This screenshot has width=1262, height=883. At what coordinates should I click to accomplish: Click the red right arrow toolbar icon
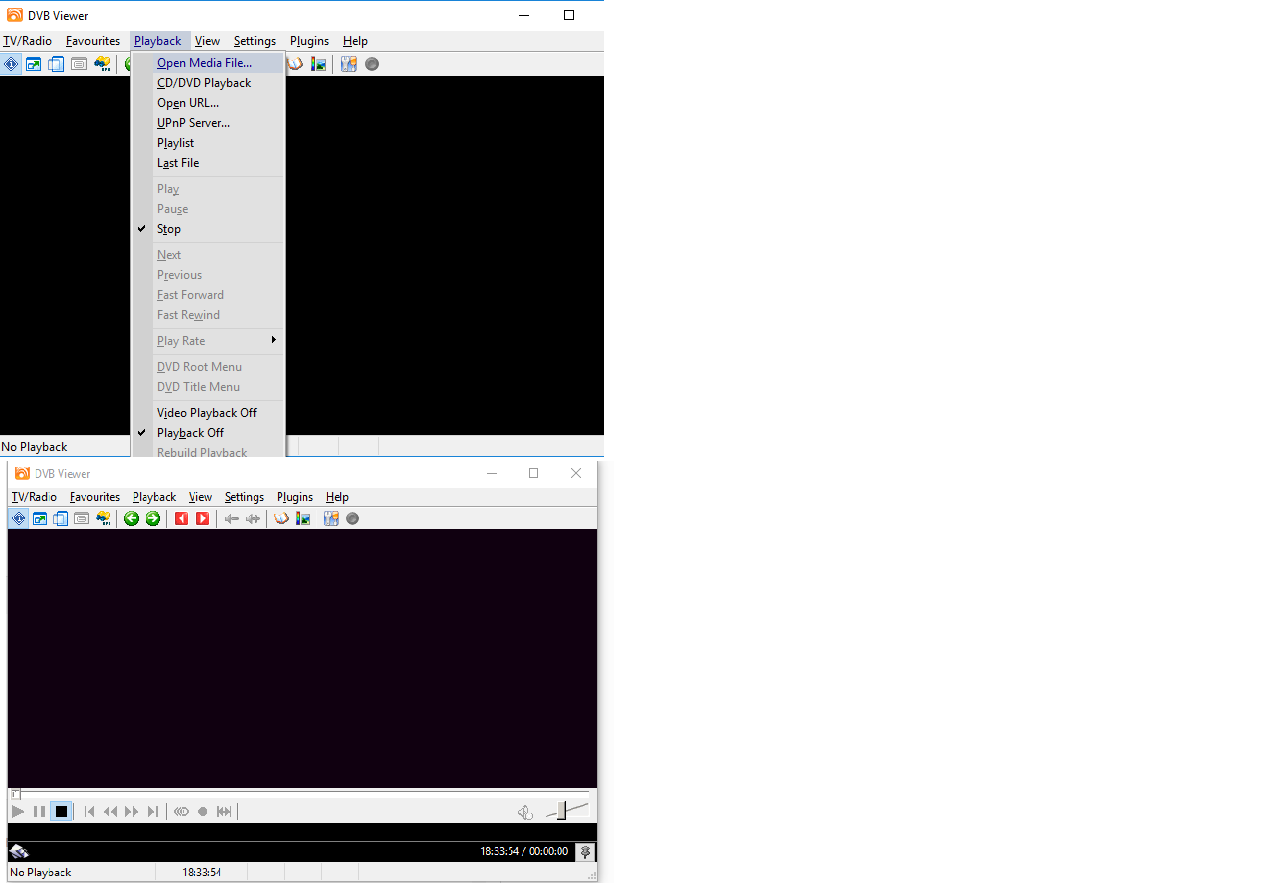[x=202, y=518]
